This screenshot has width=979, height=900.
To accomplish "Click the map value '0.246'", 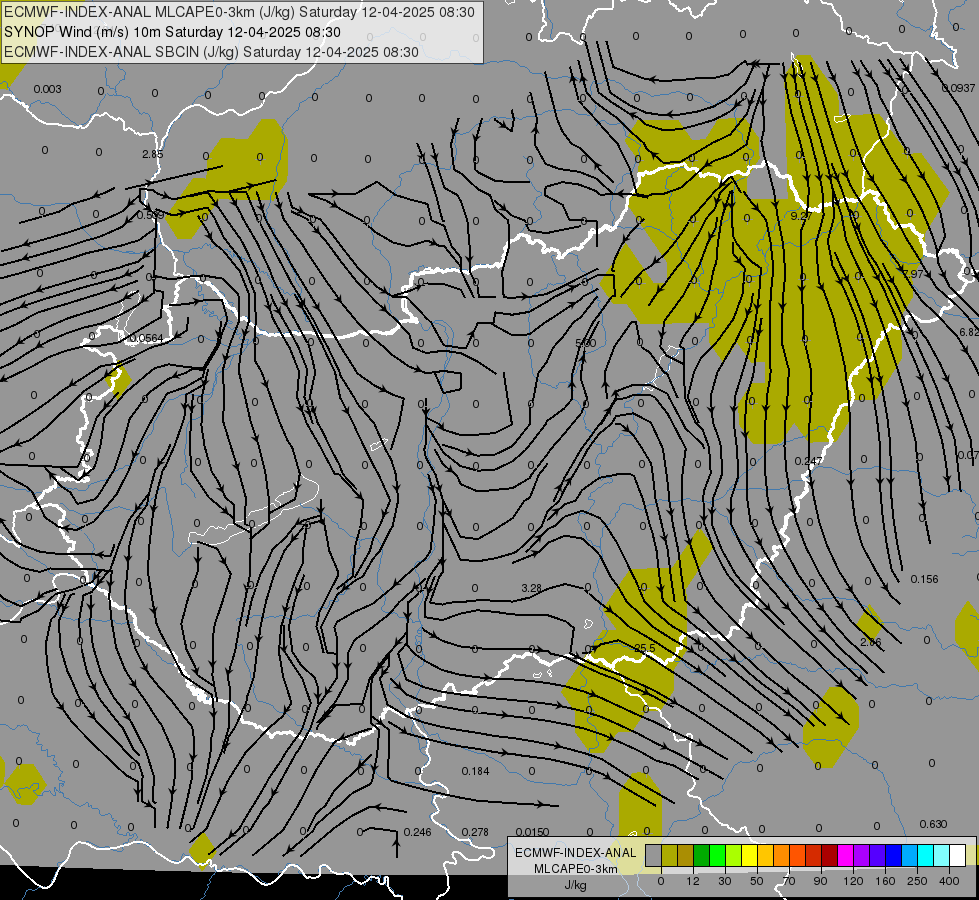I will click(x=417, y=832).
